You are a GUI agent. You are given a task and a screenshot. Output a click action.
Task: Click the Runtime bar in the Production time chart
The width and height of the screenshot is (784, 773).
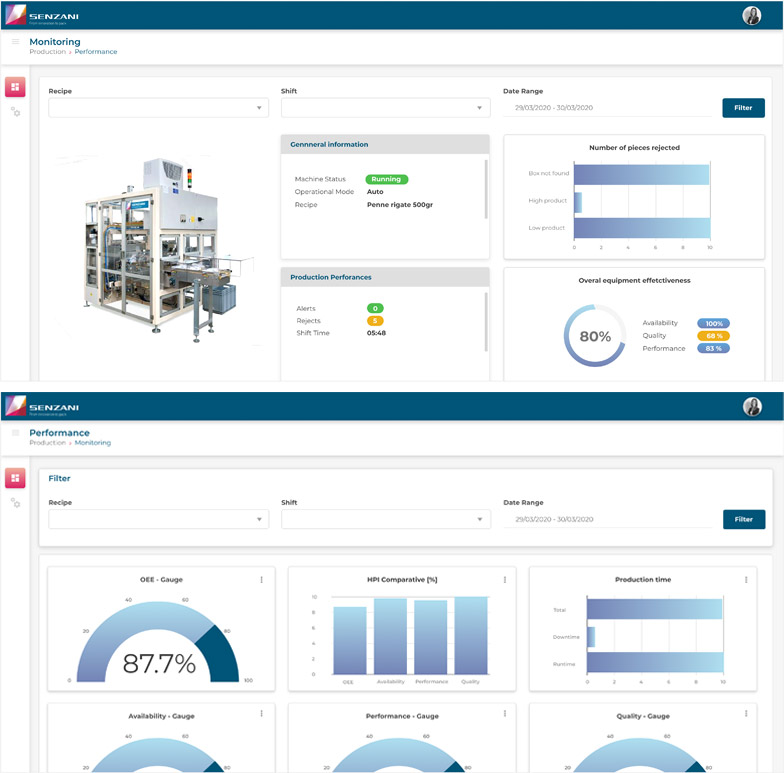[656, 662]
